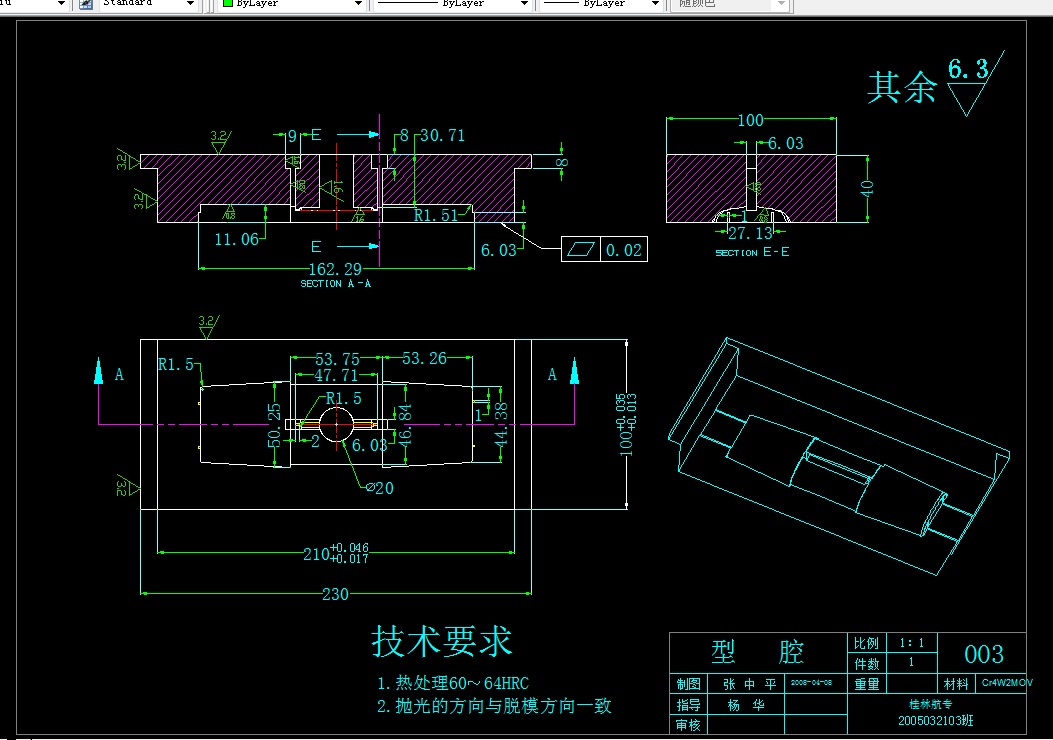Select the 162.29 dimension text
The width and height of the screenshot is (1053, 740).
(x=334, y=269)
